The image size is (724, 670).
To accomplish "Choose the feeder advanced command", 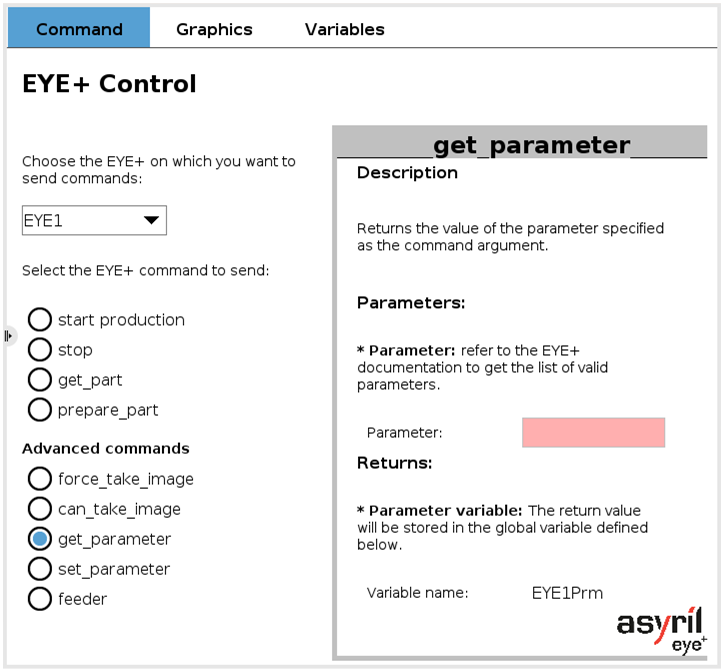I will point(40,599).
